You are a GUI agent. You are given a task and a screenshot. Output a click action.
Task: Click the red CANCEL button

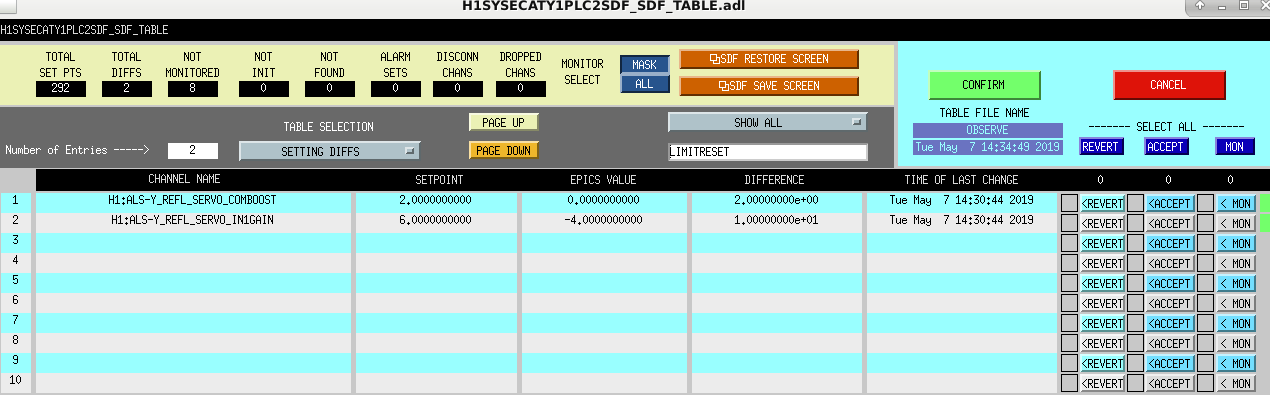tap(1168, 85)
